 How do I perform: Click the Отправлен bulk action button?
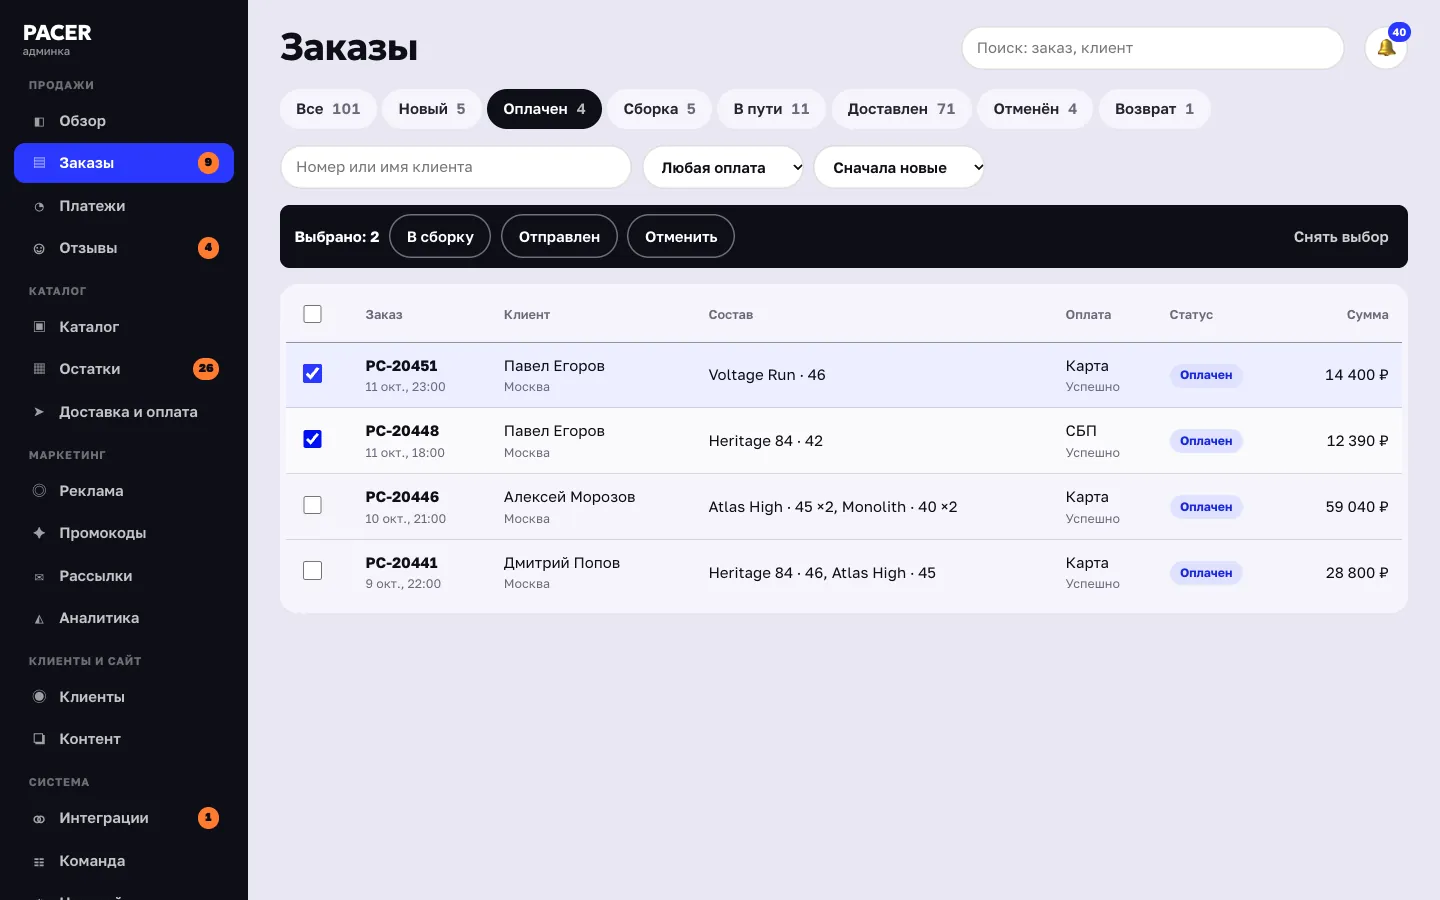coord(559,236)
